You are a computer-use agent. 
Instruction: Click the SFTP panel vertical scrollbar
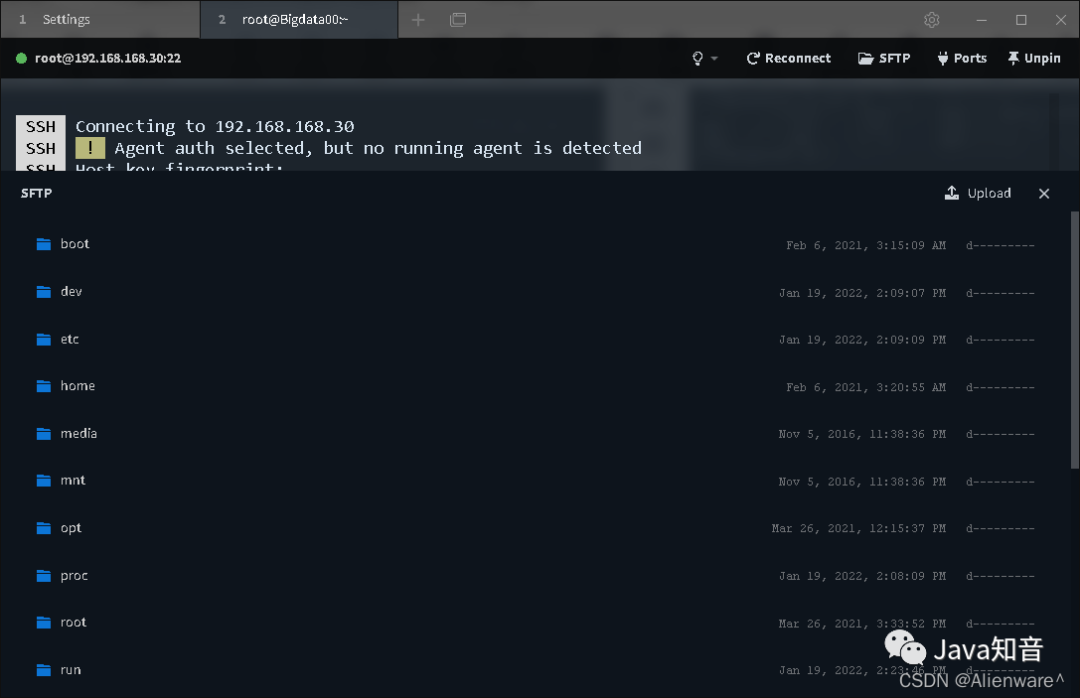coord(1074,340)
